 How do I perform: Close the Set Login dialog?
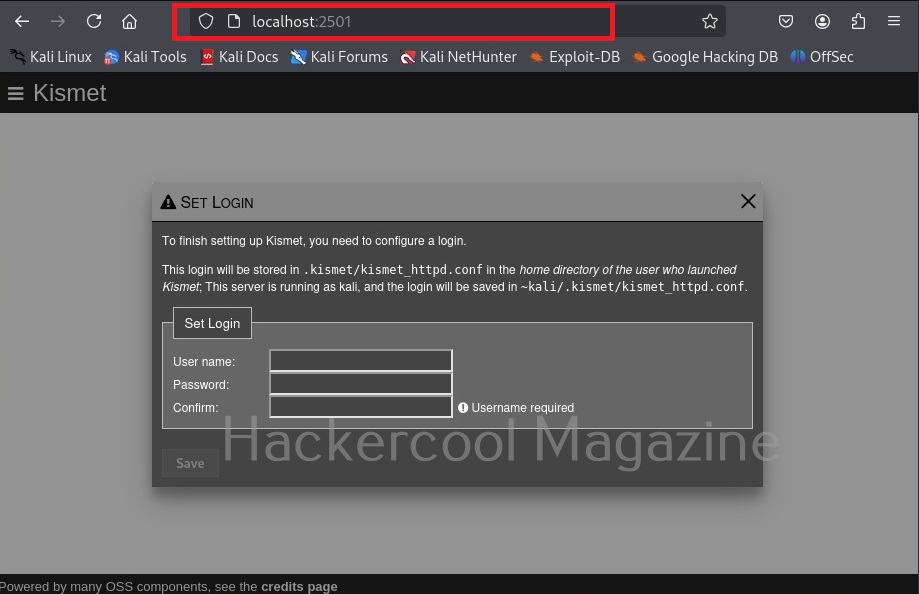[748, 201]
